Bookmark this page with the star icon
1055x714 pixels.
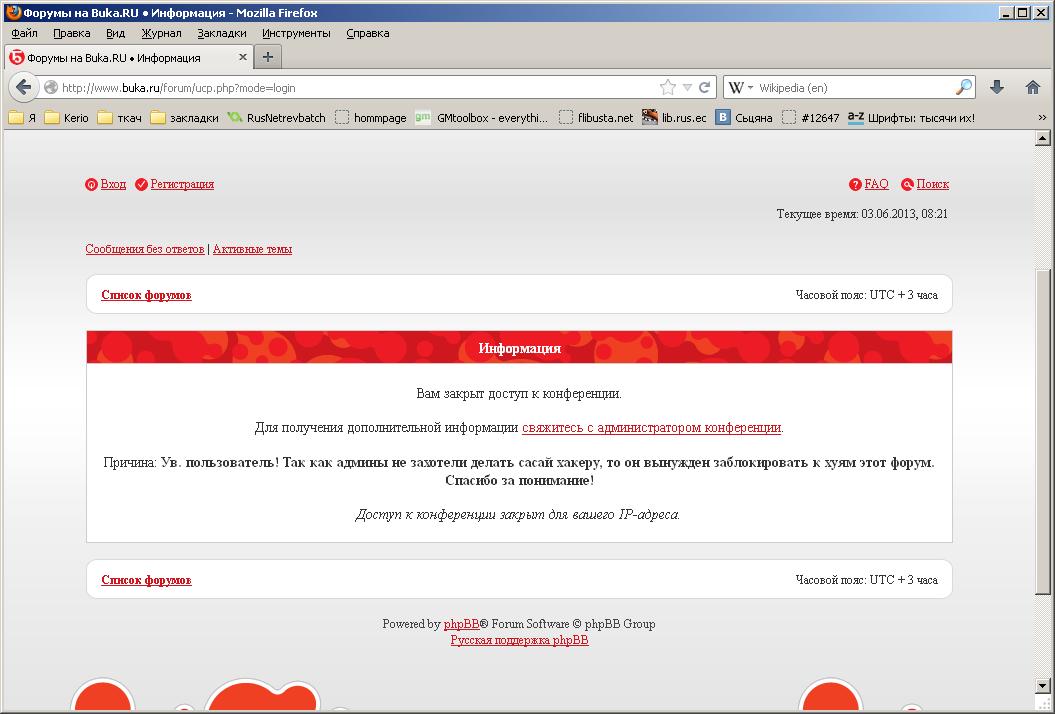pyautogui.click(x=667, y=87)
